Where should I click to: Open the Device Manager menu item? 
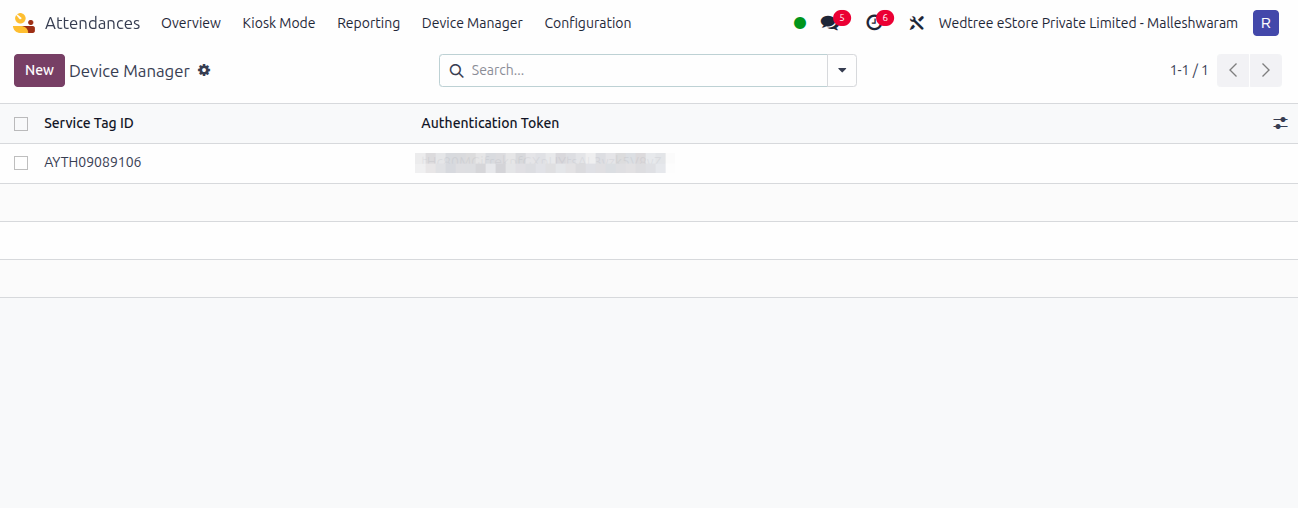pos(472,23)
